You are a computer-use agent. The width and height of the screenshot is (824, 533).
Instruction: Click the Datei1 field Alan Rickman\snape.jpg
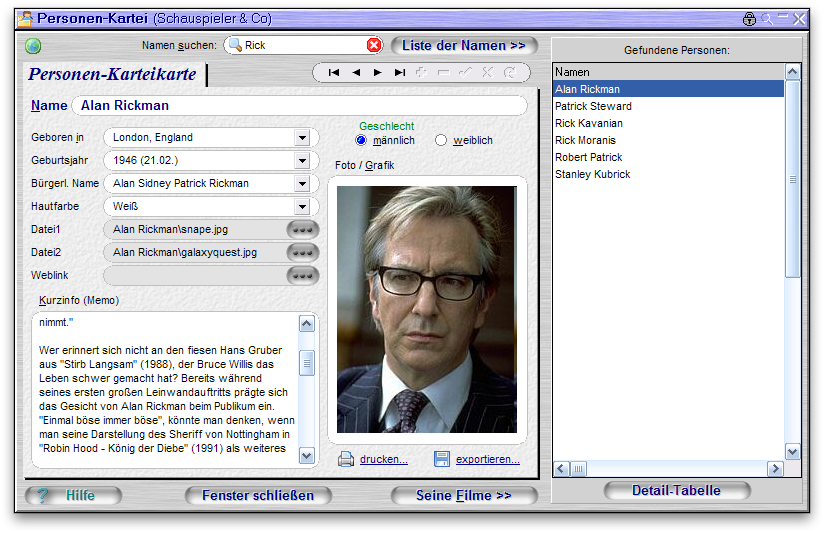click(195, 230)
